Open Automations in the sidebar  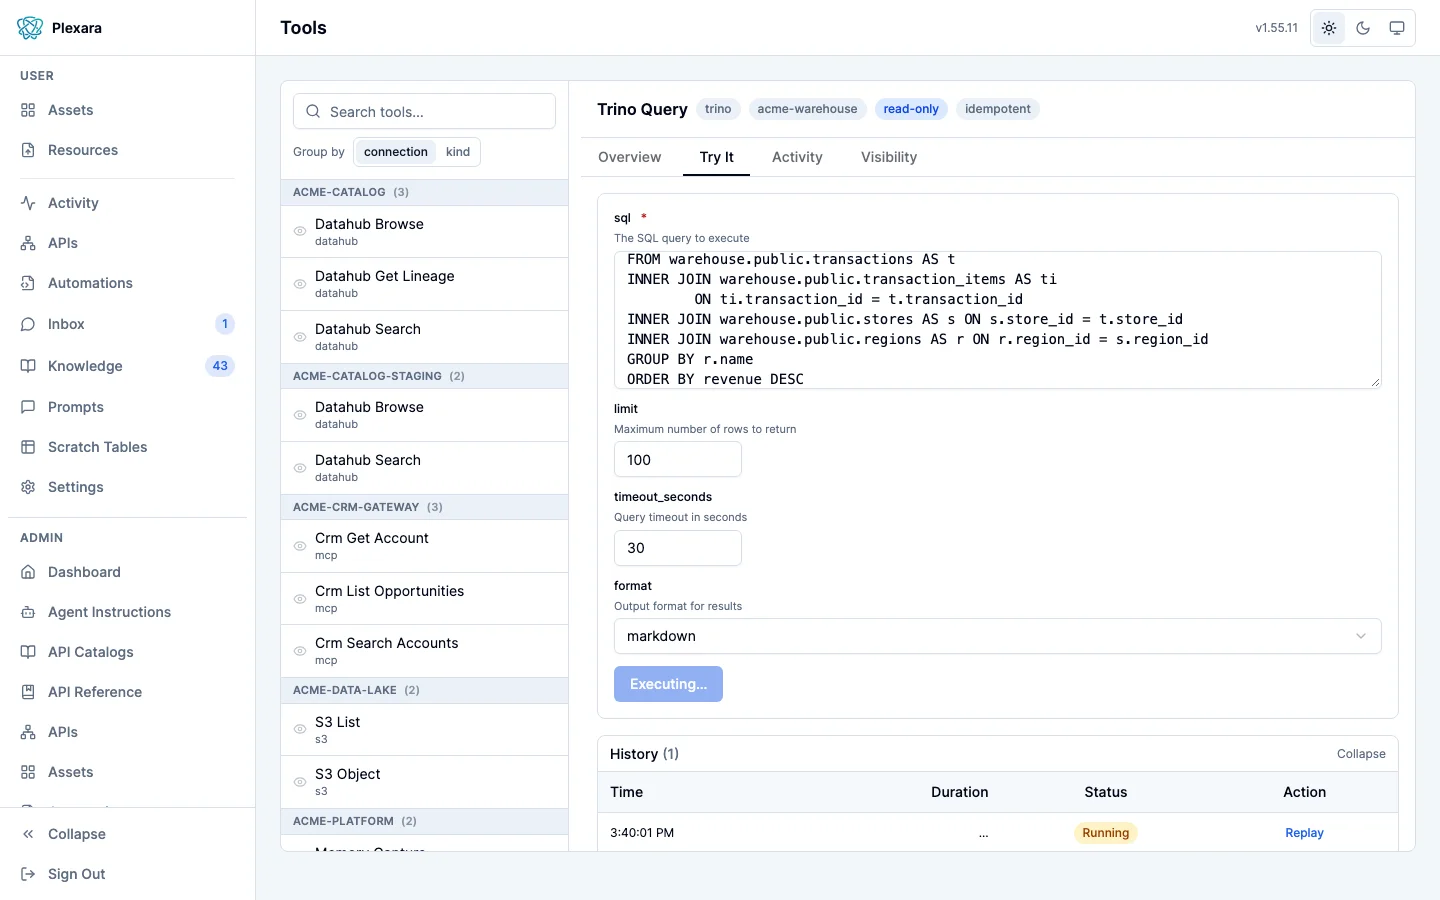pyautogui.click(x=127, y=283)
